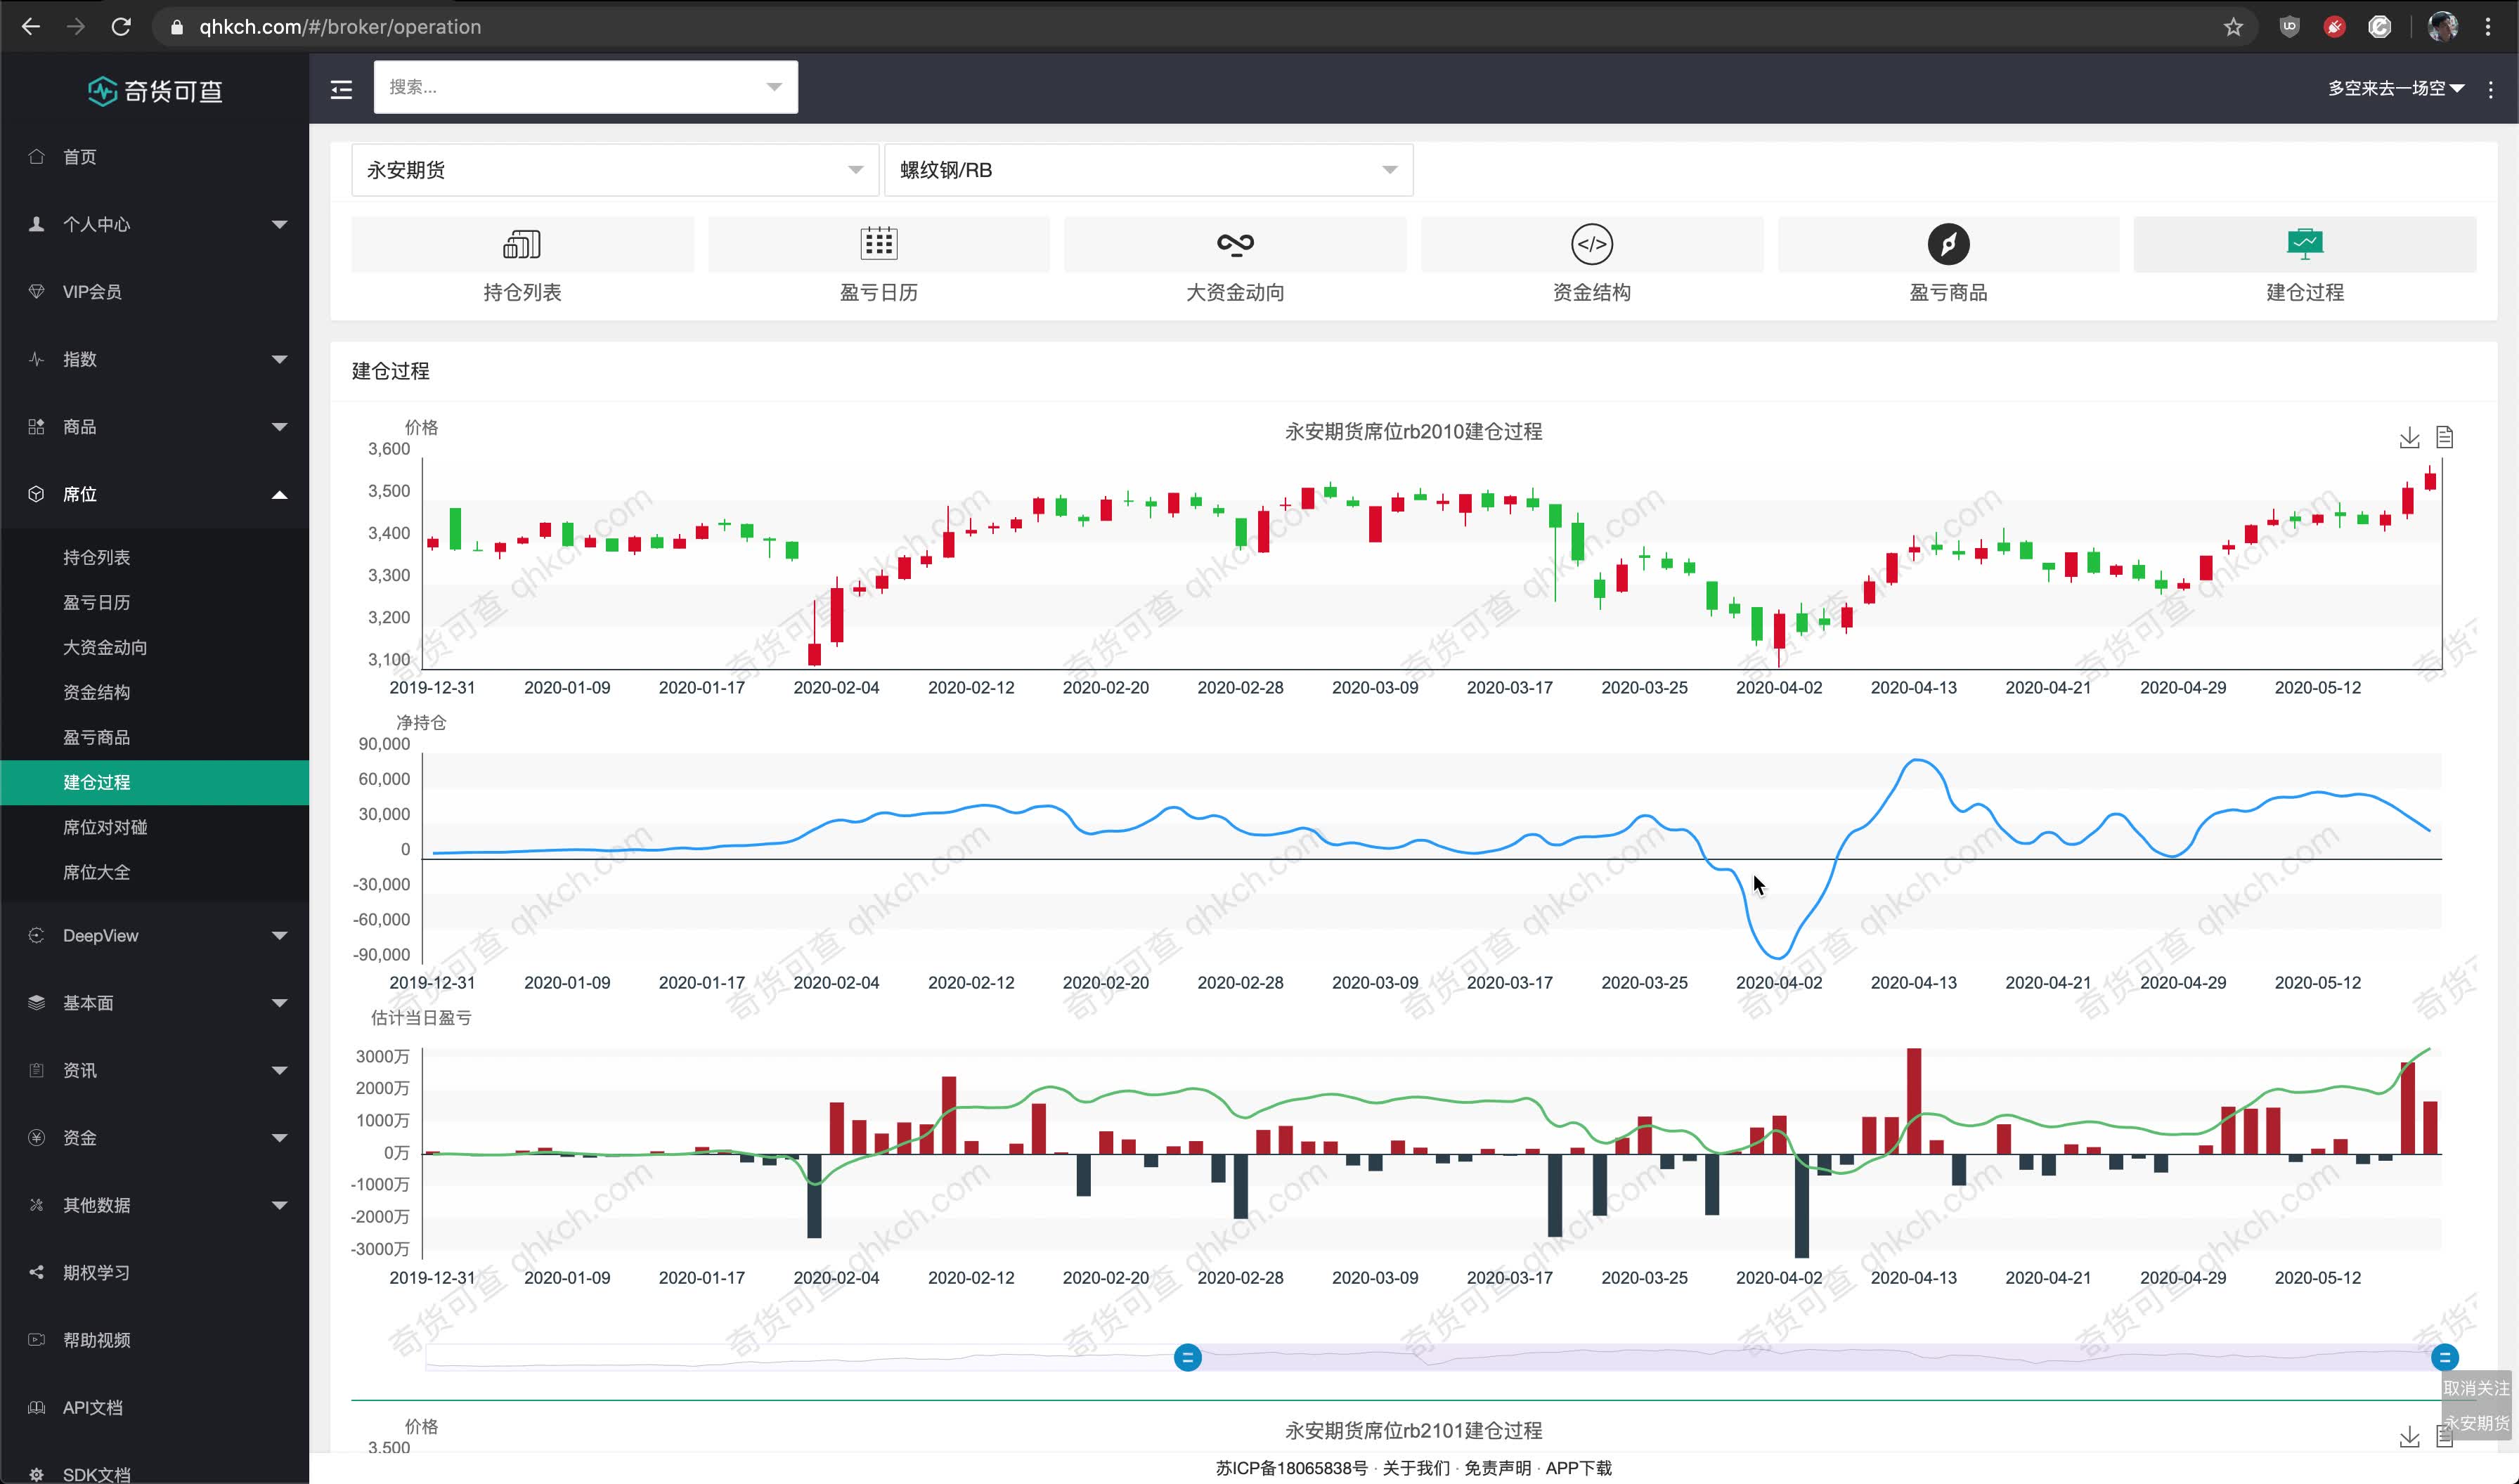Click the diamond icon beside VIP会员
Image resolution: width=2519 pixels, height=1484 pixels.
pos(37,291)
